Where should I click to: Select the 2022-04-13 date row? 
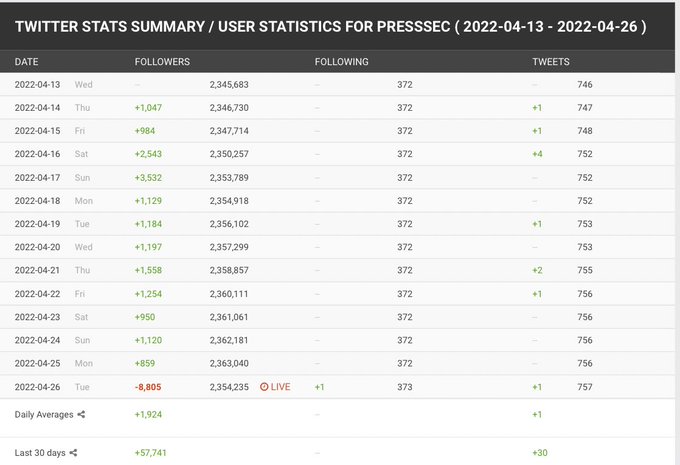(38, 85)
